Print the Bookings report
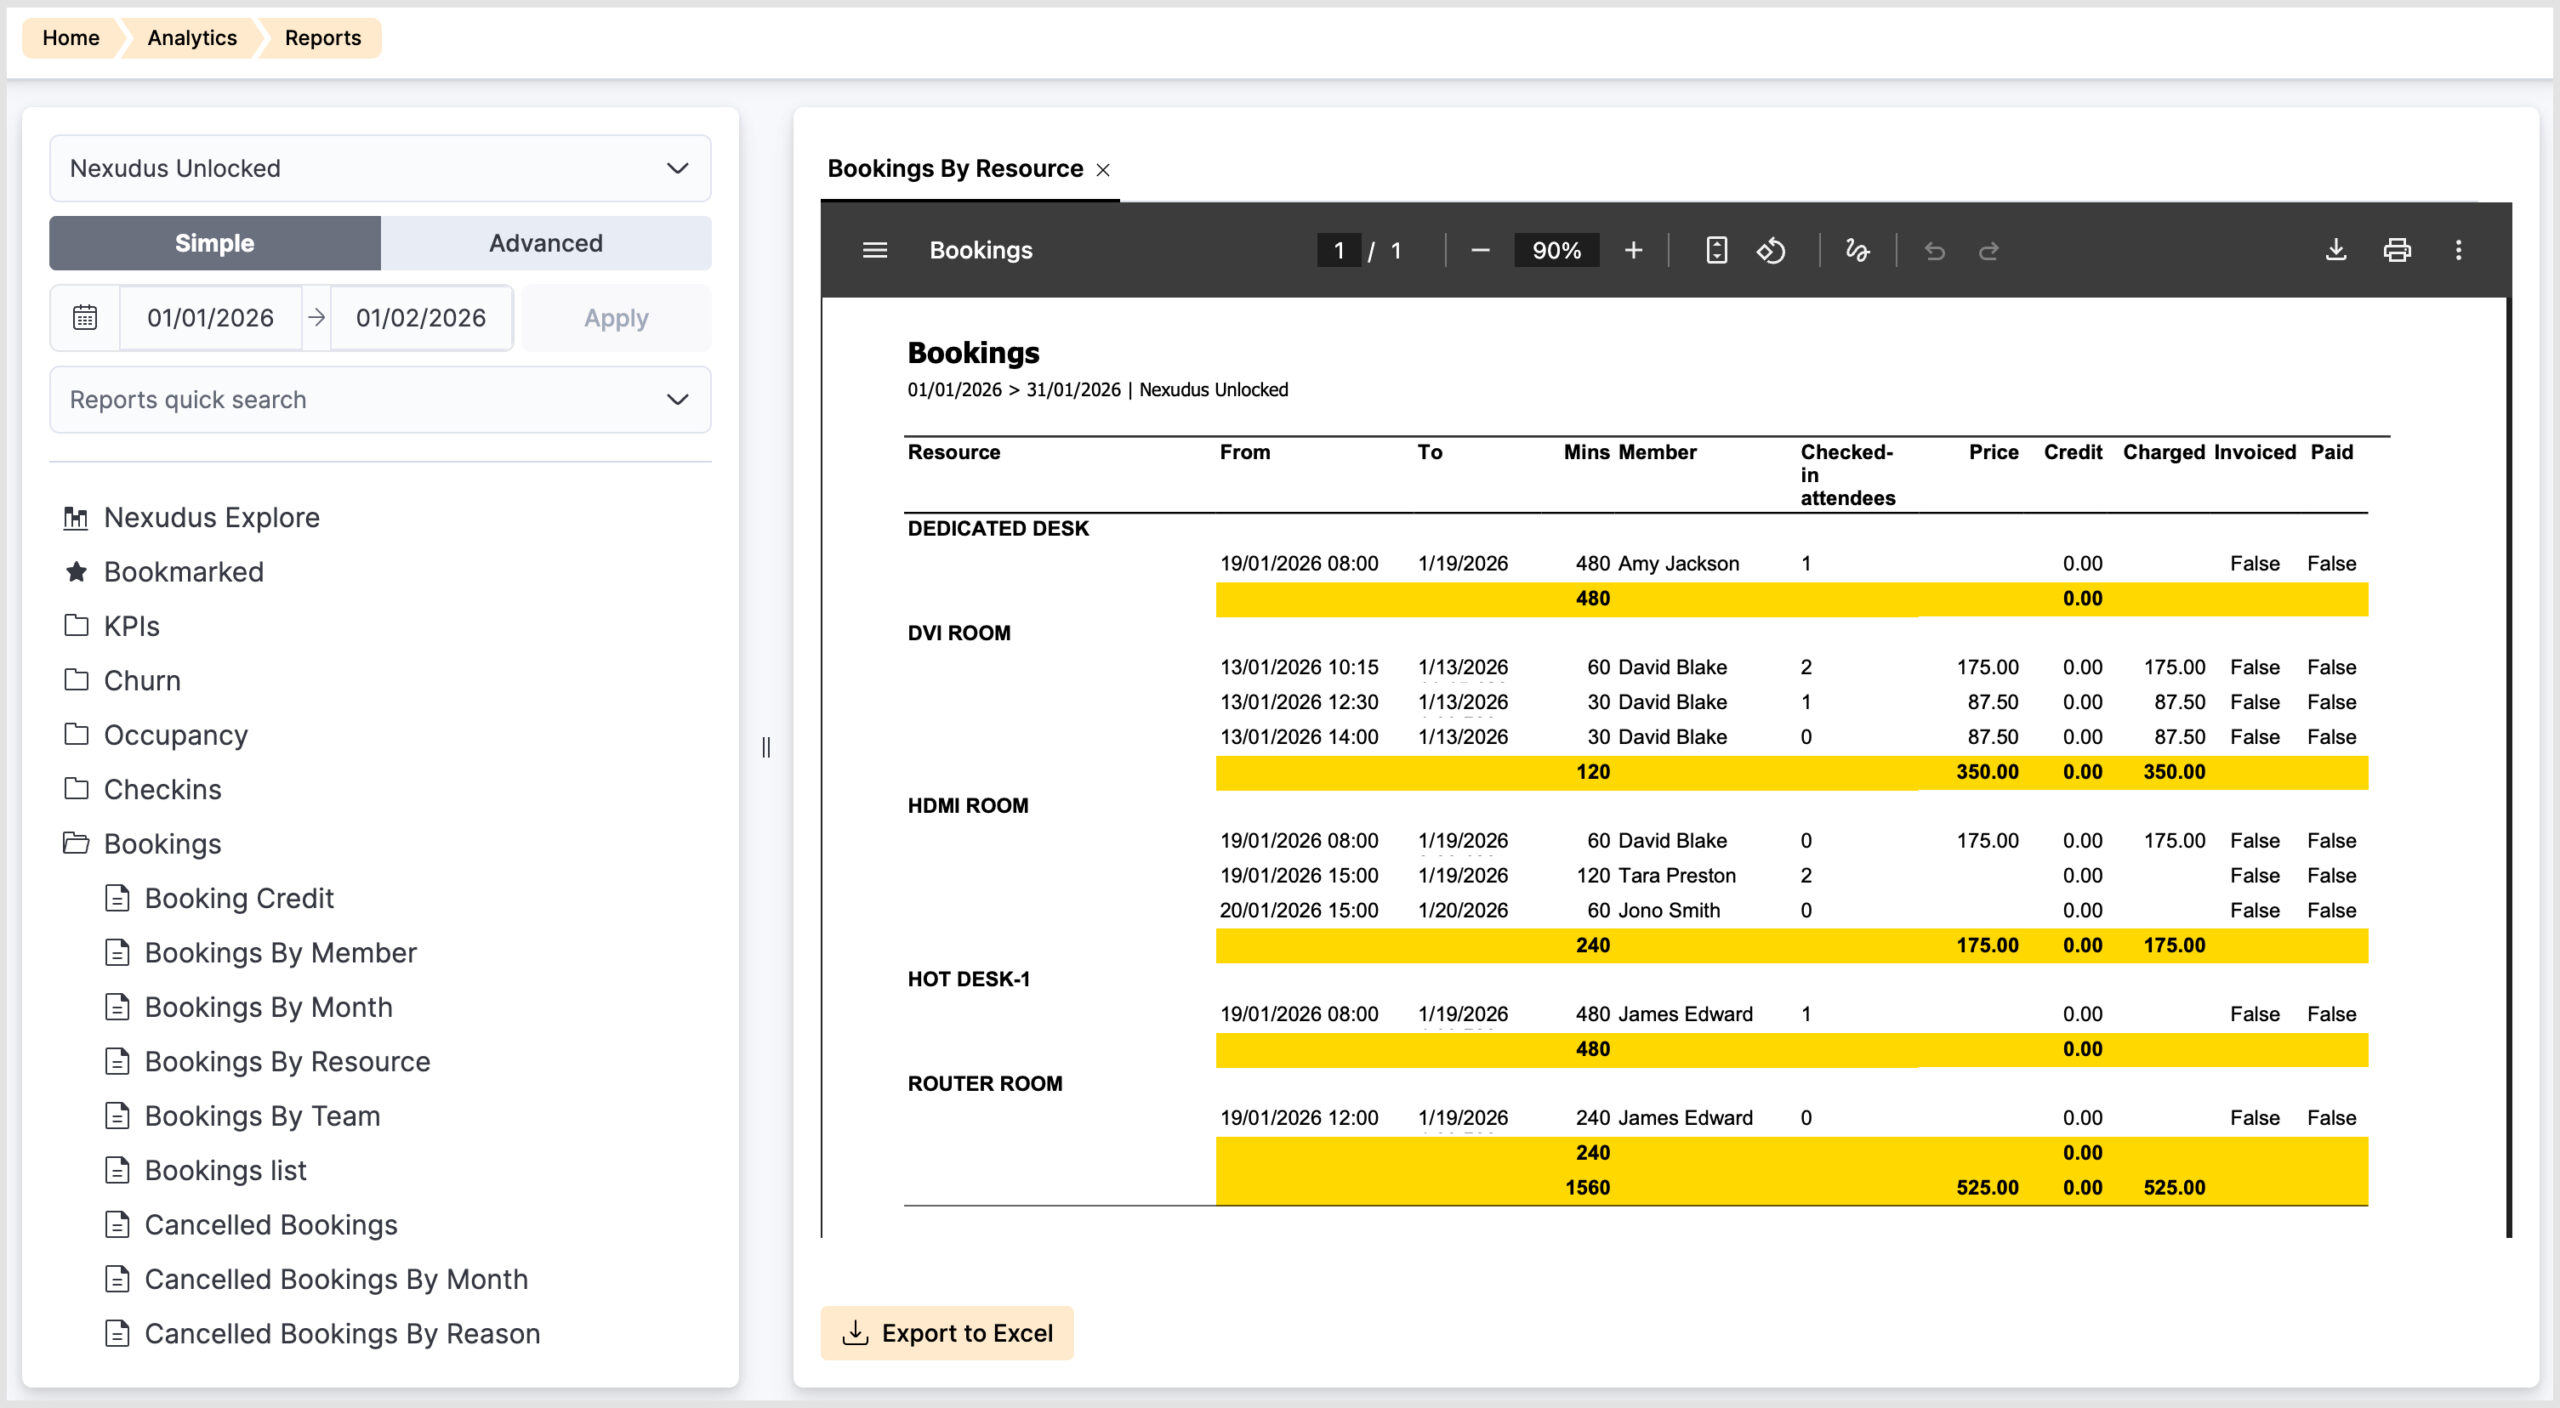 click(x=2397, y=250)
